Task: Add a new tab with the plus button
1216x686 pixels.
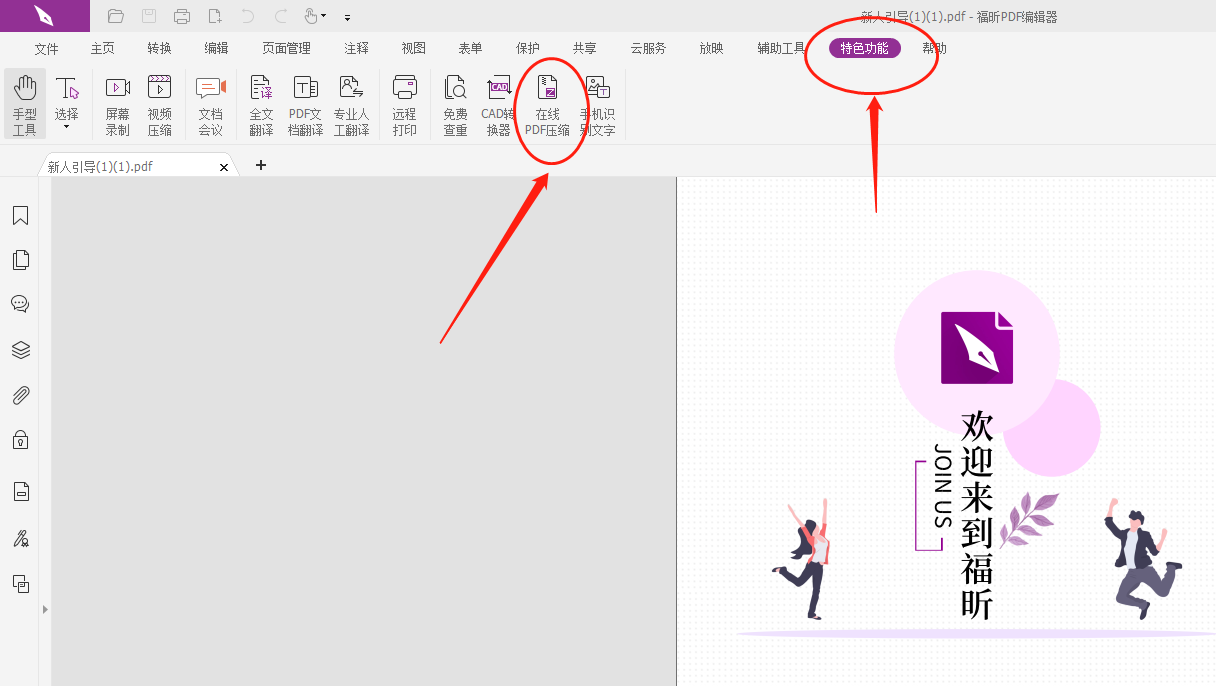Action: 261,165
